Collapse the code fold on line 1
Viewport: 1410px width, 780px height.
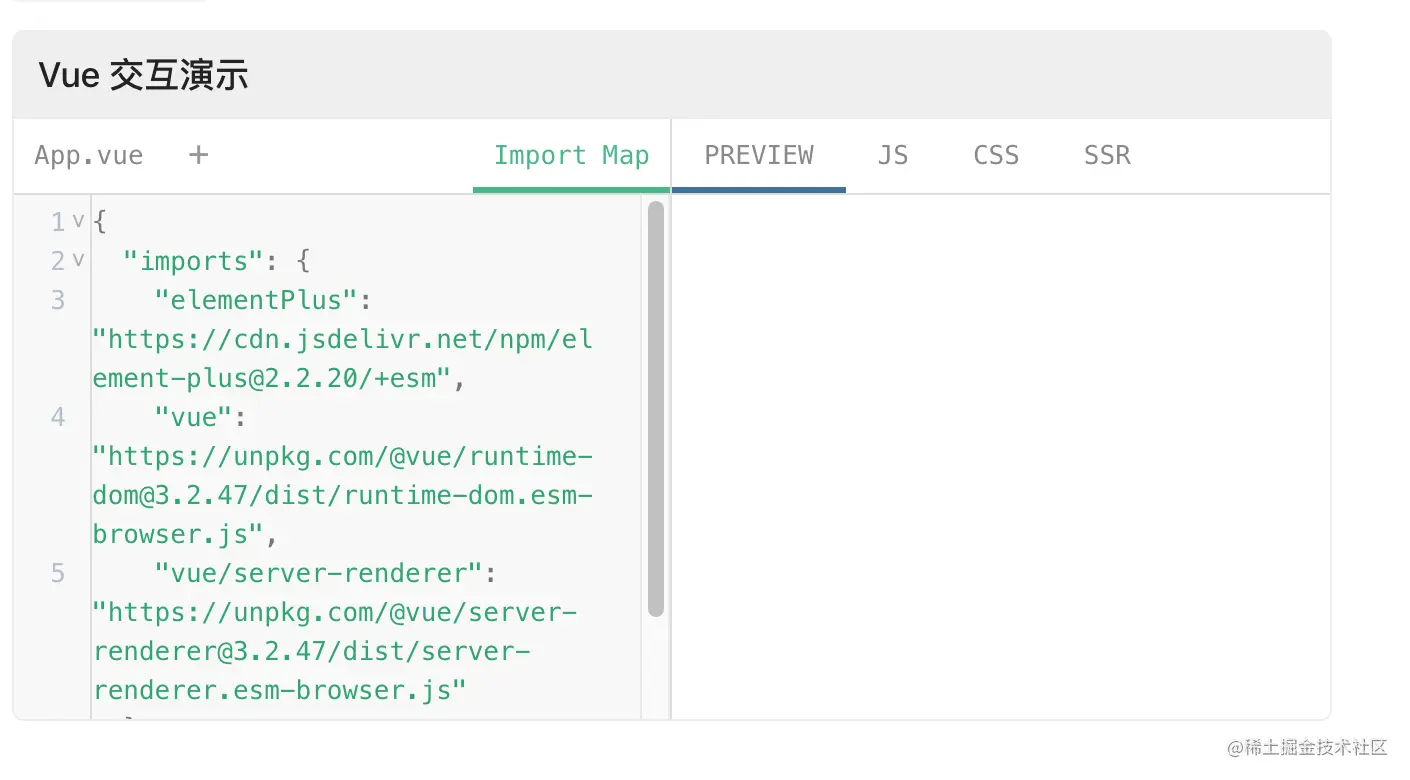point(78,221)
